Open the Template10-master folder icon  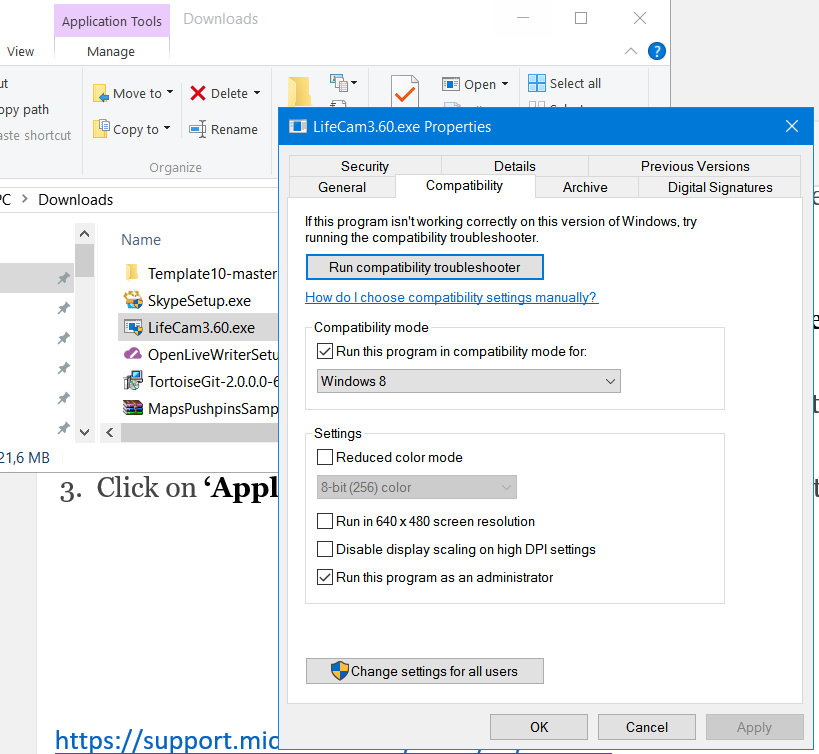pos(132,273)
